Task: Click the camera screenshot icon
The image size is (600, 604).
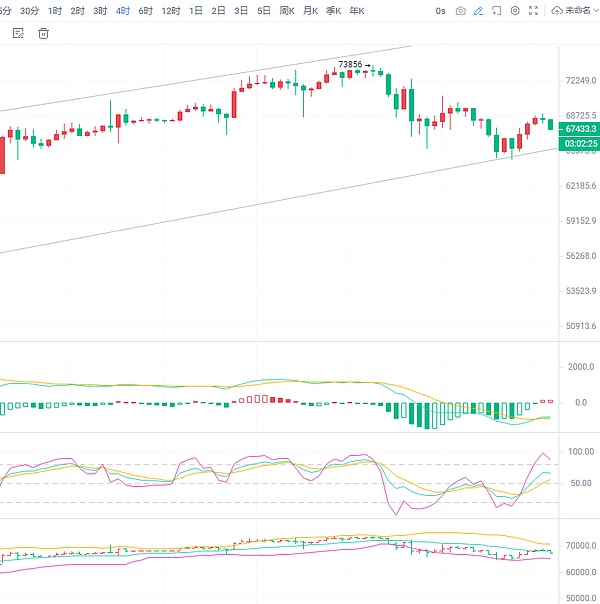Action: click(x=460, y=11)
